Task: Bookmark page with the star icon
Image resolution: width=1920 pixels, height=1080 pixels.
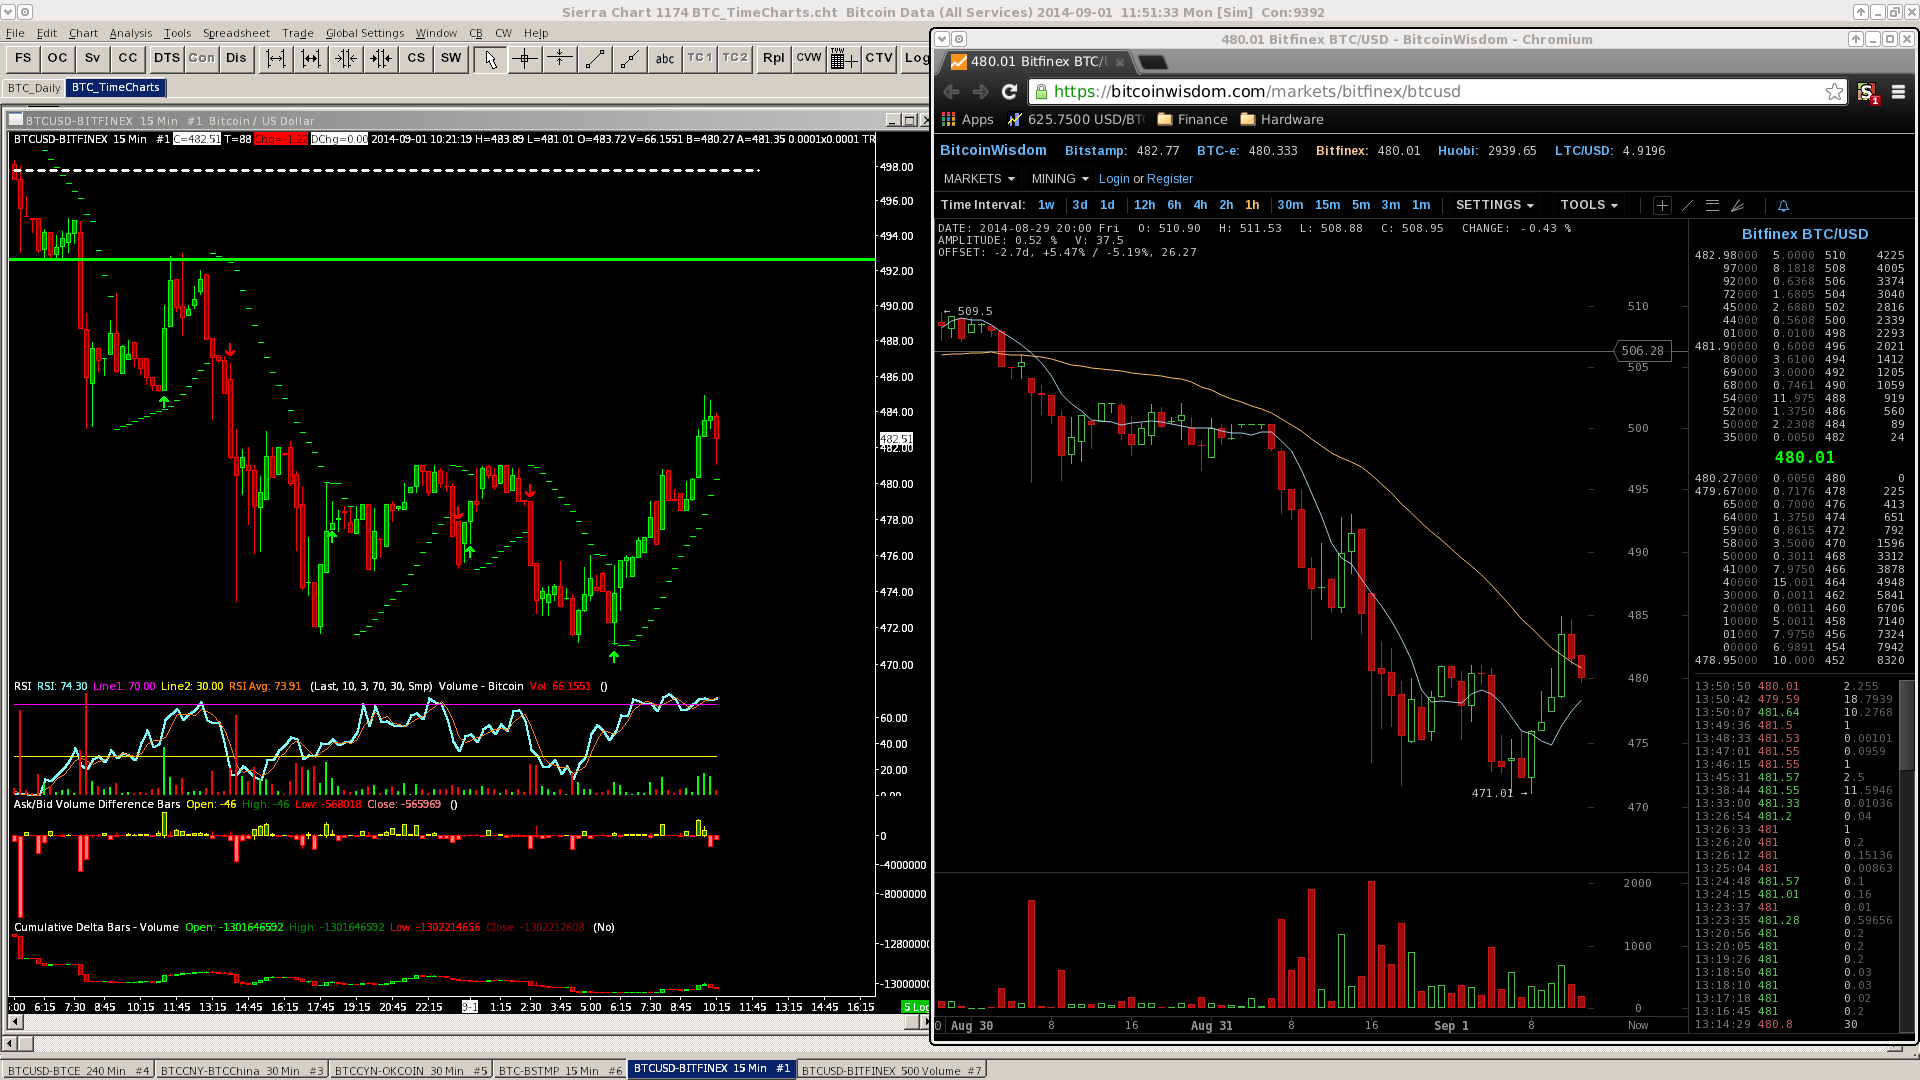Action: pos(1834,92)
